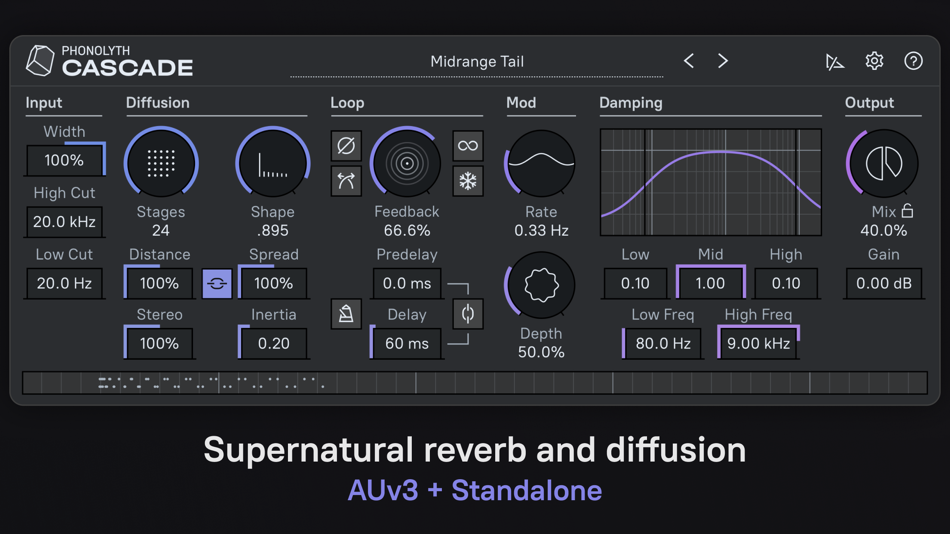
Task: Toggle the metronome tempo sync for Delay
Action: coord(346,313)
